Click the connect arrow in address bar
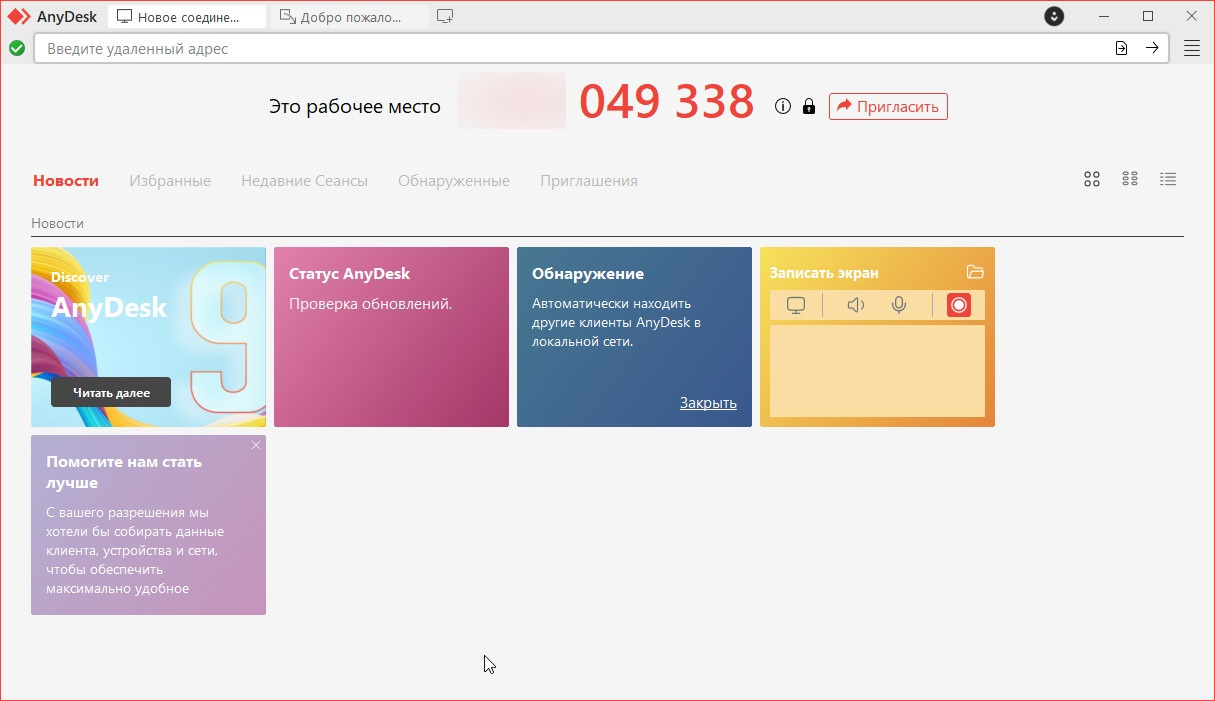The width and height of the screenshot is (1215, 701). pos(1152,48)
